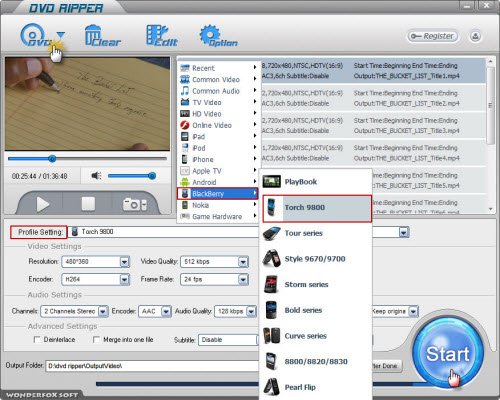Select THE_BUCKET_LIST_Title4.mp4 row
The width and height of the screenshot is (500, 400).
coord(374,153)
